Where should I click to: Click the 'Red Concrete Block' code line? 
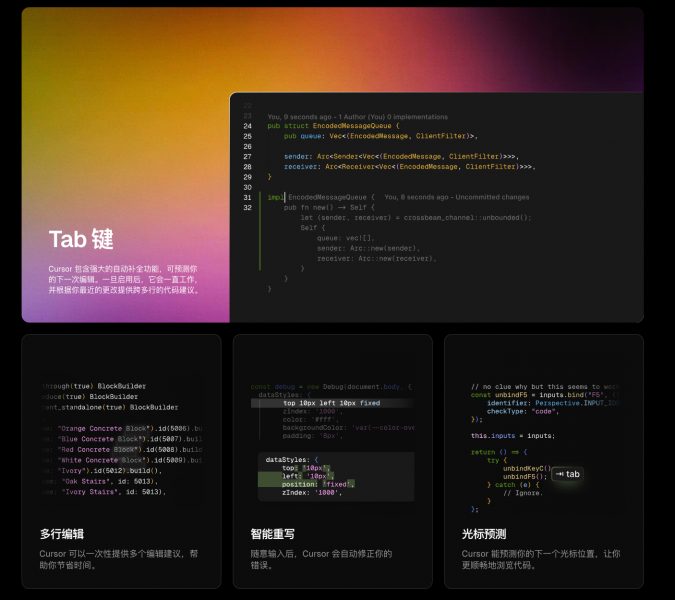point(123,449)
